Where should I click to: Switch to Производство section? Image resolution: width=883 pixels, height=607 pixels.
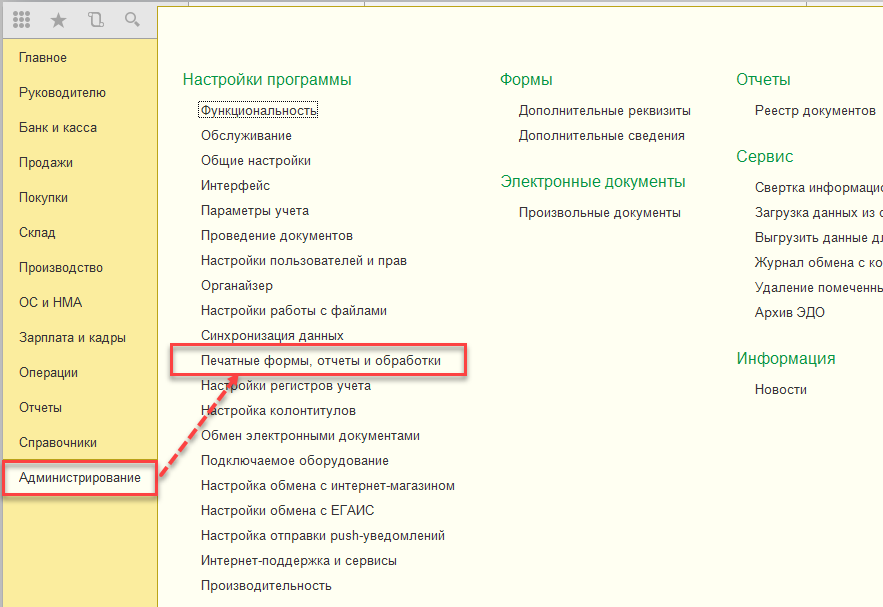pyautogui.click(x=61, y=267)
